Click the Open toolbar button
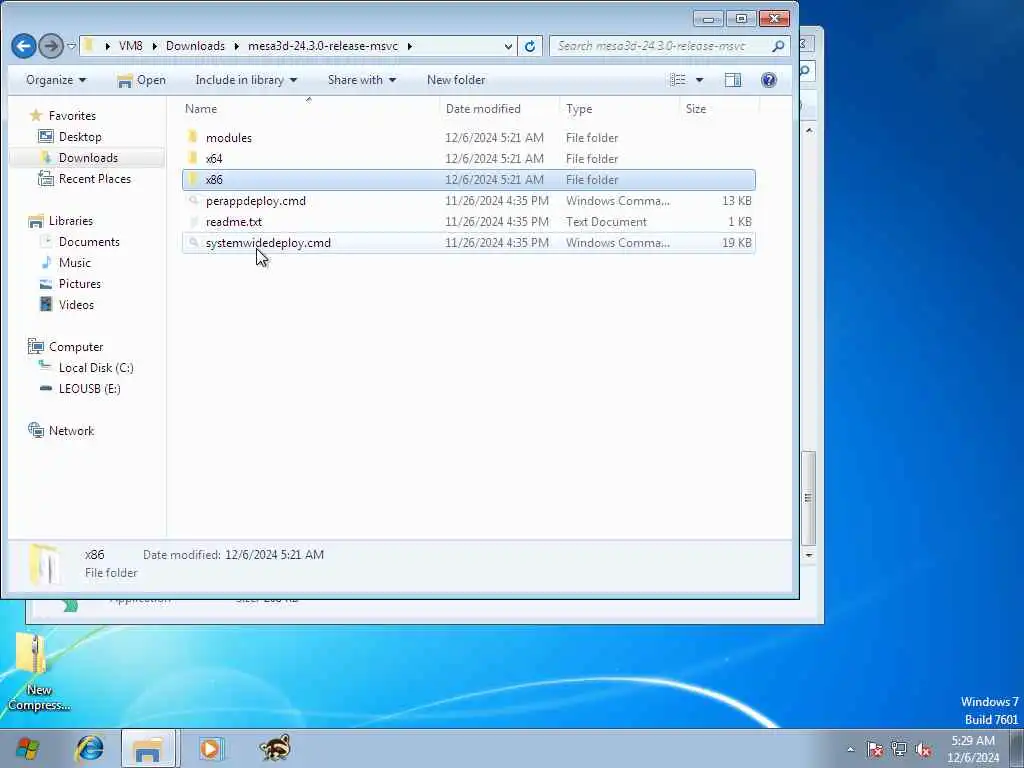 click(x=141, y=80)
